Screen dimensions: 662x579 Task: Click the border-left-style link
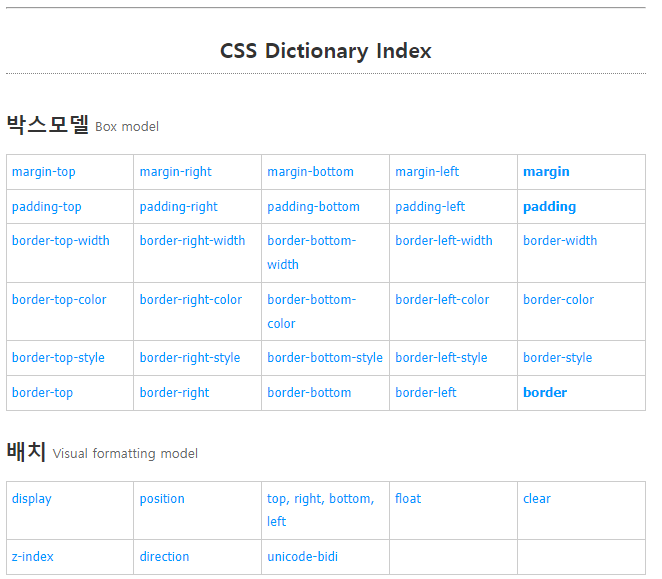[x=441, y=358]
